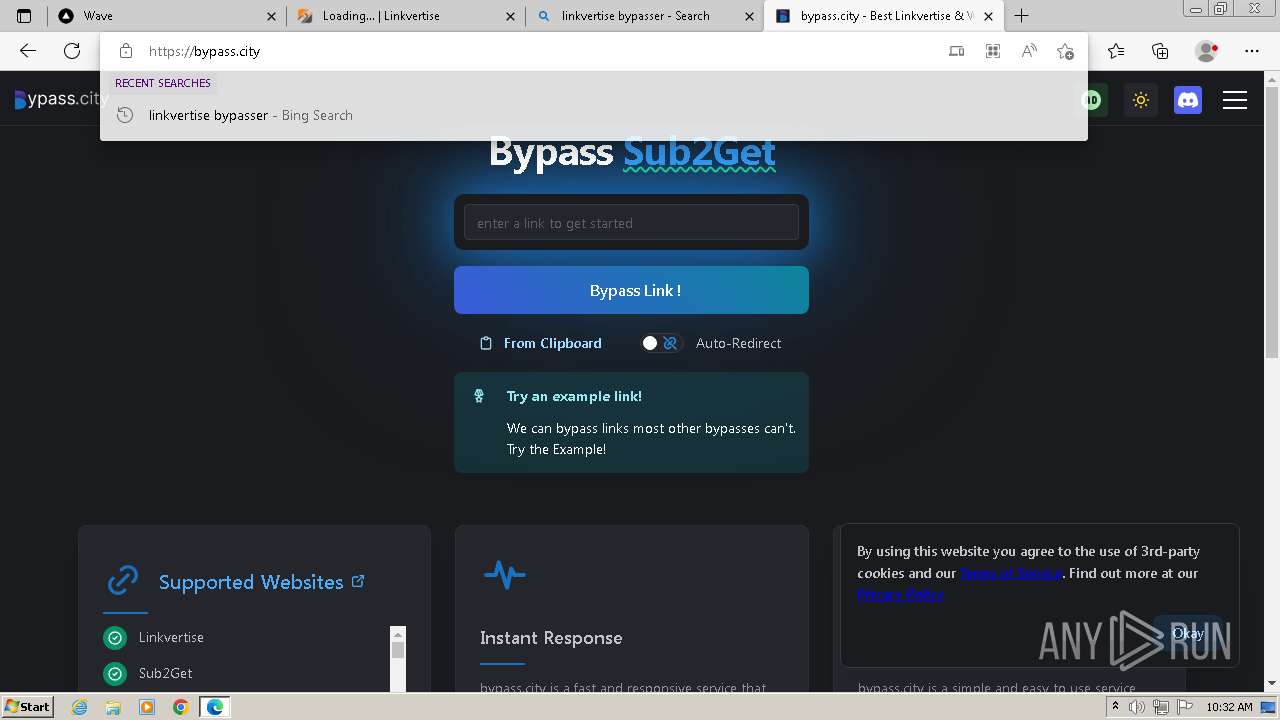Screen dimensions: 1280x720
Task: Open the Edge tab actions menu
Action: click(24, 16)
